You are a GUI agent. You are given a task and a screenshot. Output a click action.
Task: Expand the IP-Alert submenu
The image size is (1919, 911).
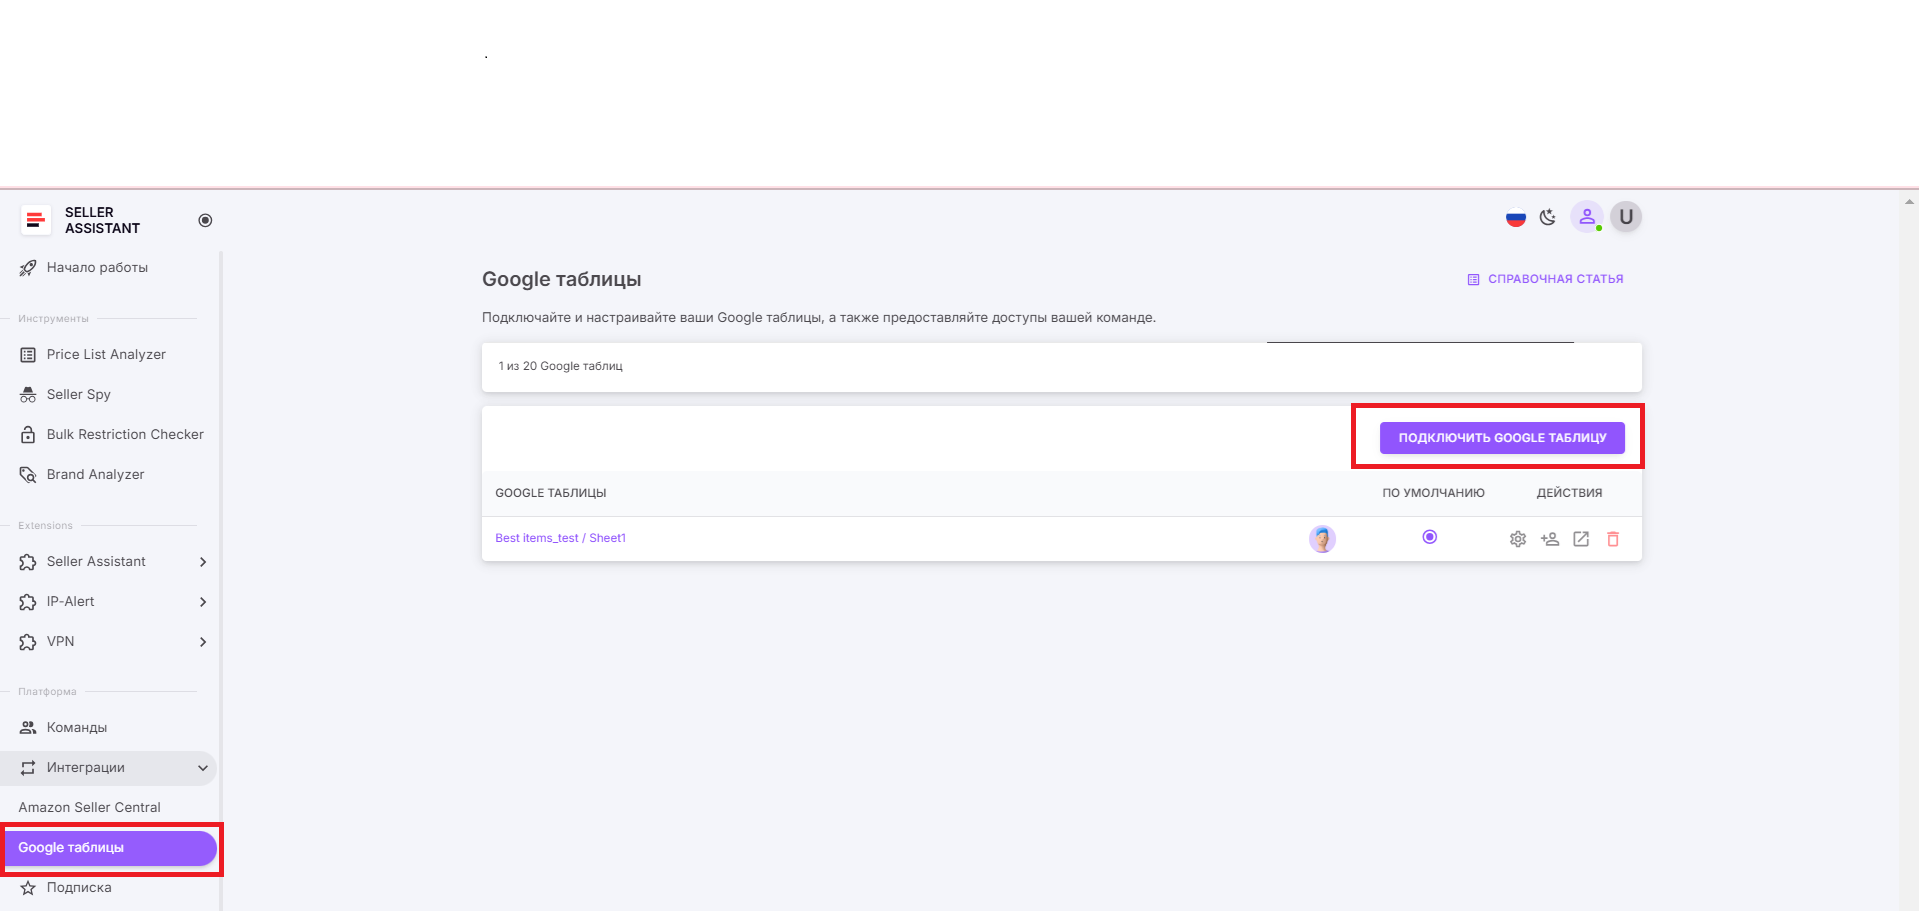203,602
